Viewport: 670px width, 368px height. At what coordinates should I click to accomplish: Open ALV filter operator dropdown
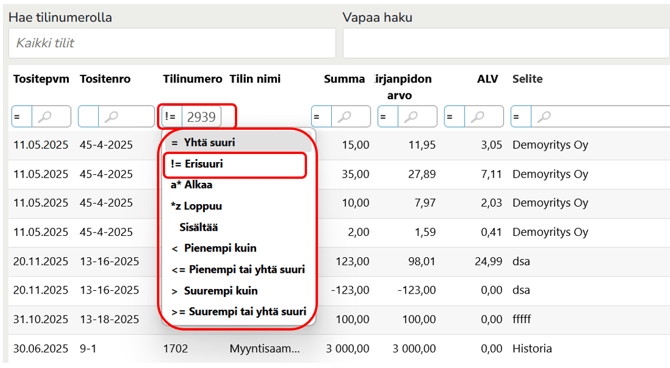click(454, 117)
